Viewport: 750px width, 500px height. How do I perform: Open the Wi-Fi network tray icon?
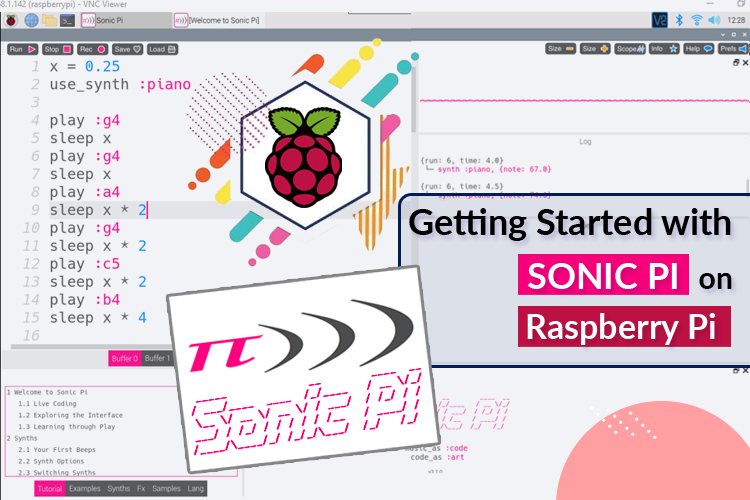coord(697,20)
